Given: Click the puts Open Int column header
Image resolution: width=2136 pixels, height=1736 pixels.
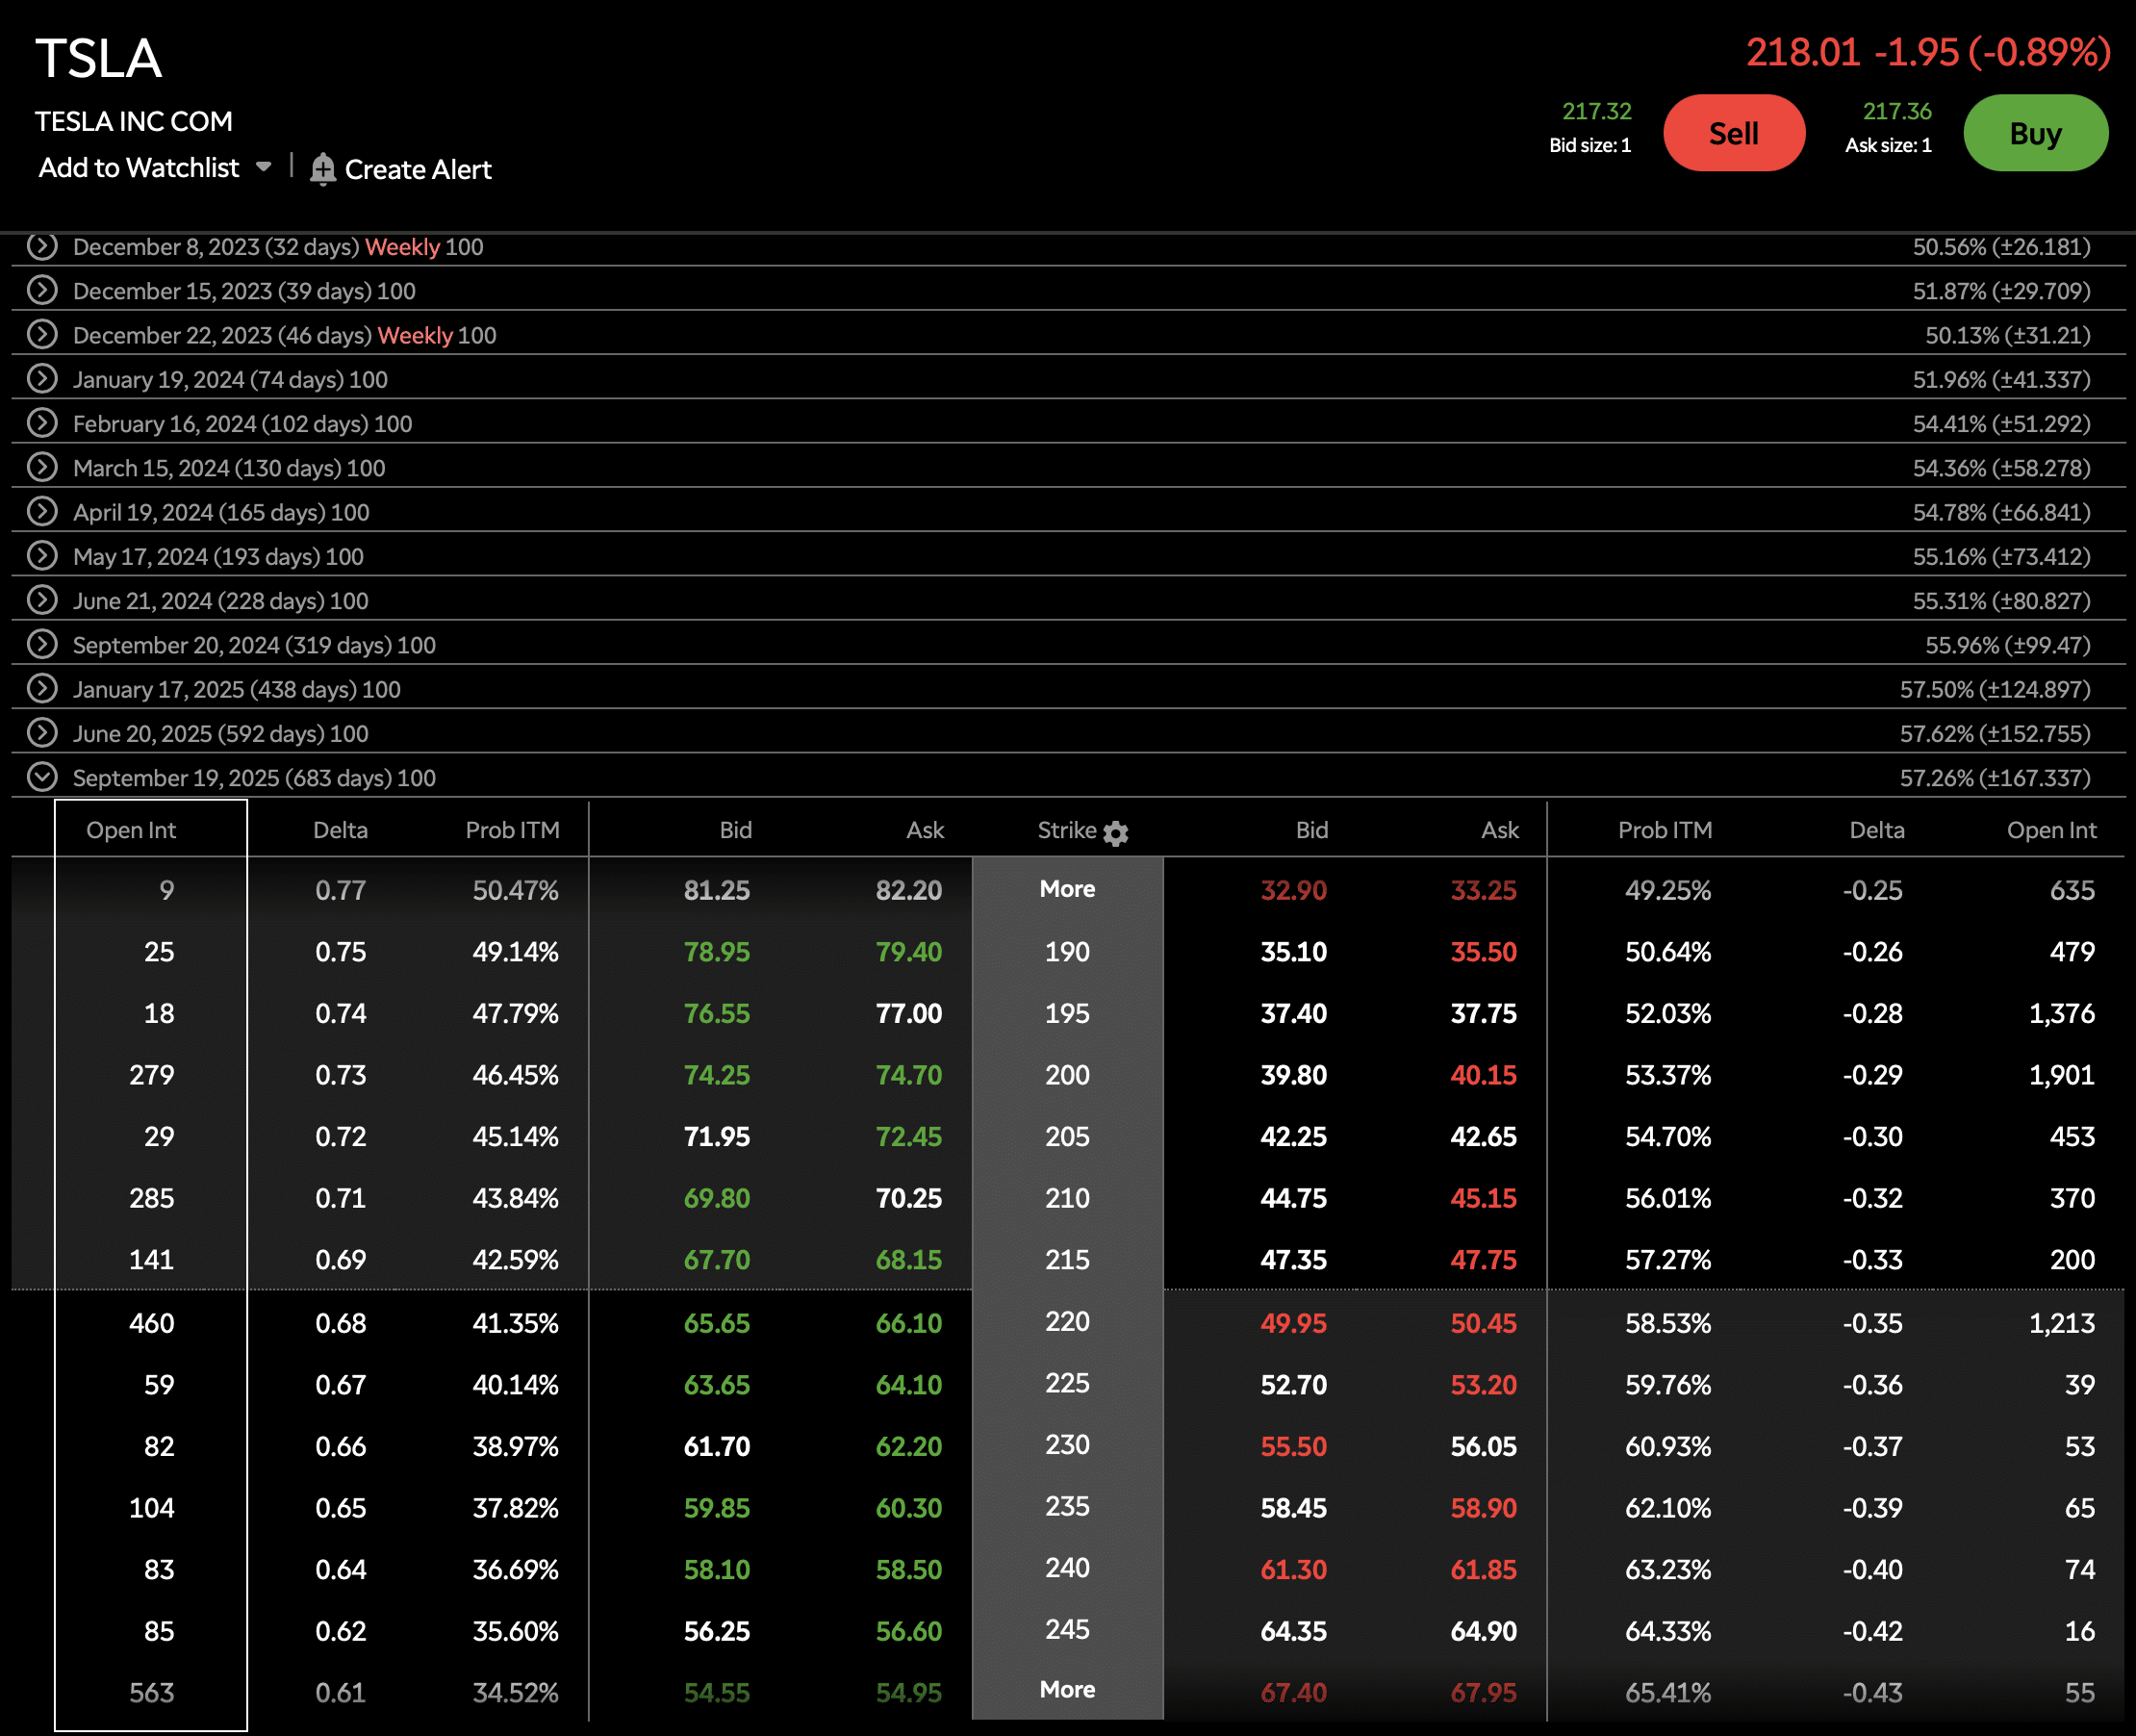Looking at the screenshot, I should (2051, 830).
